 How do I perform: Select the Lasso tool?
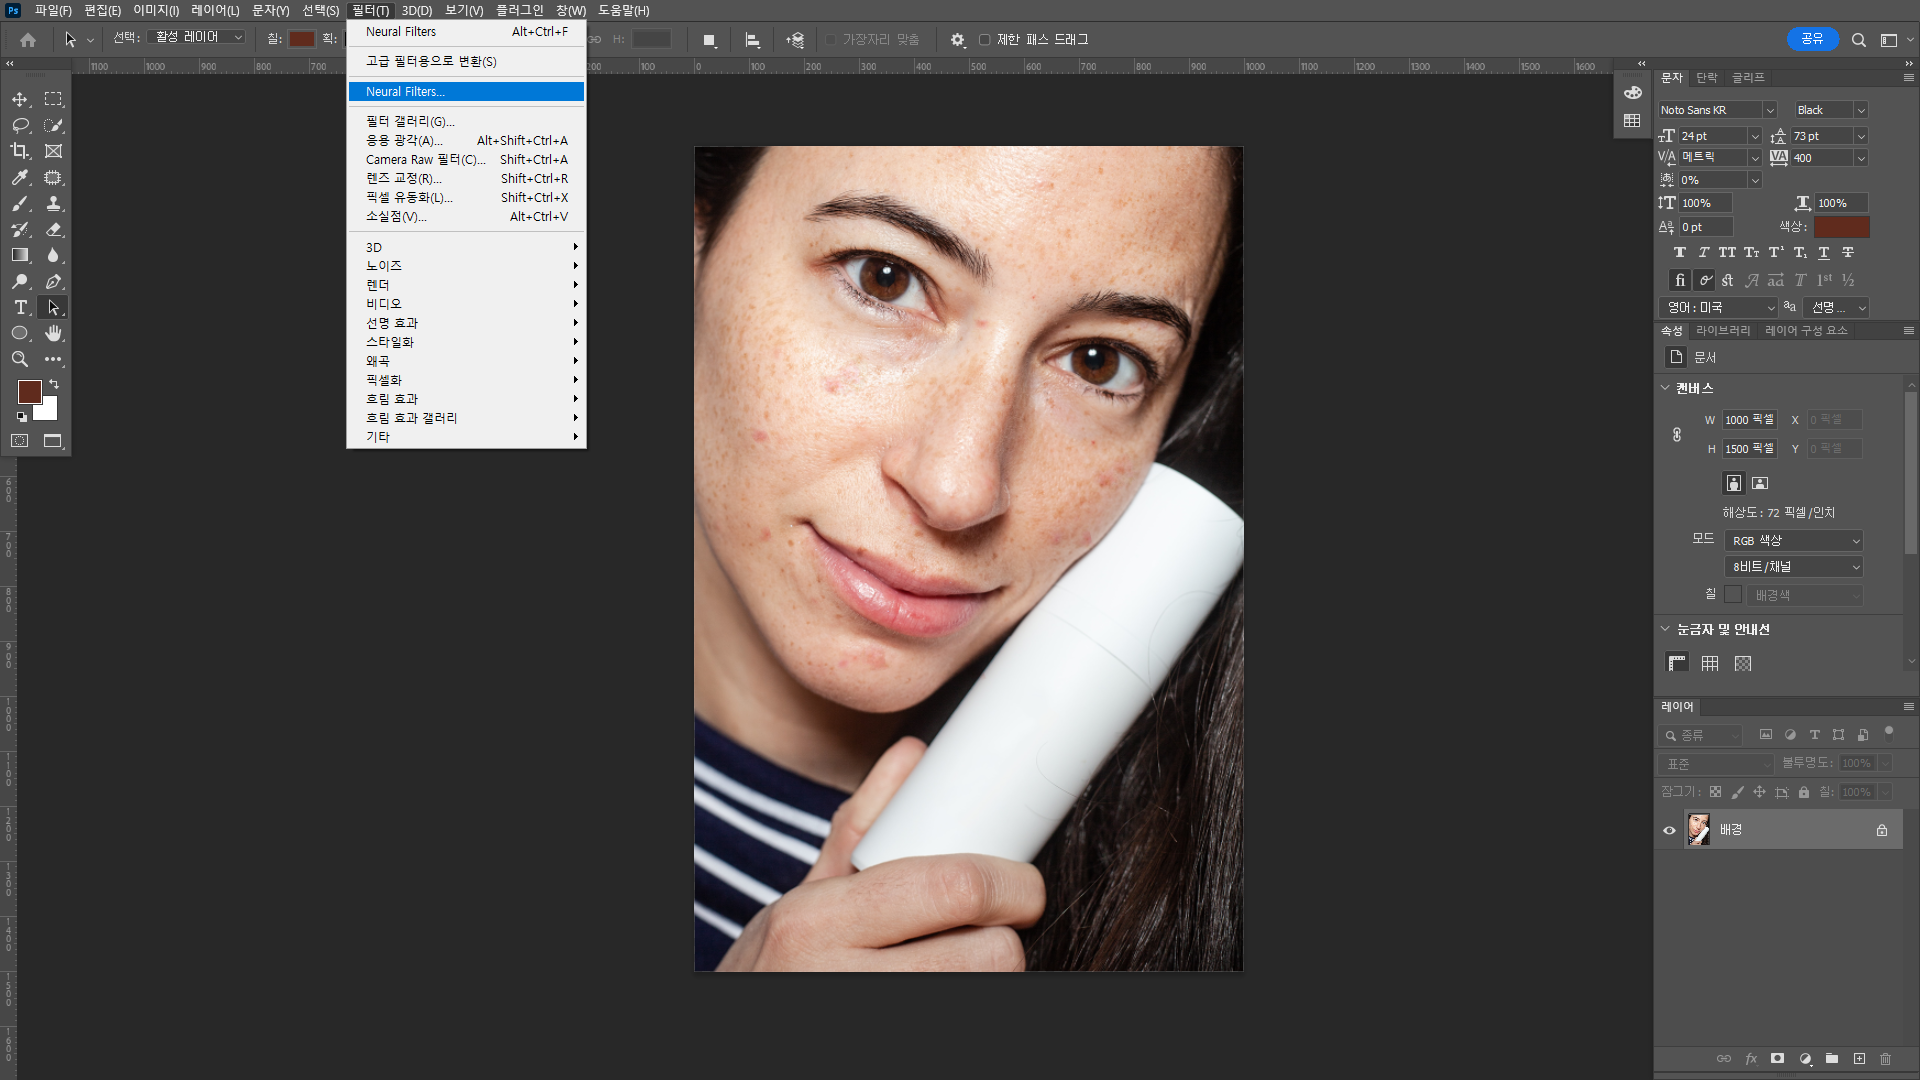(x=20, y=125)
